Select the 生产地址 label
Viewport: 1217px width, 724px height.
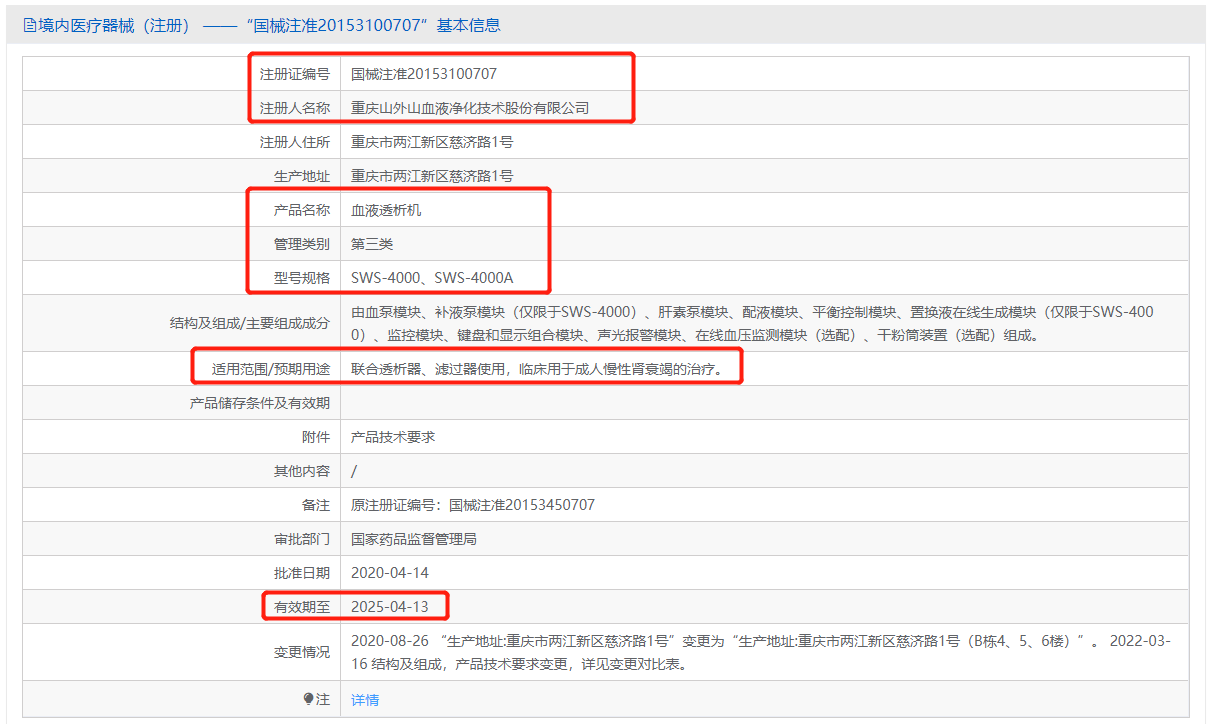302,176
